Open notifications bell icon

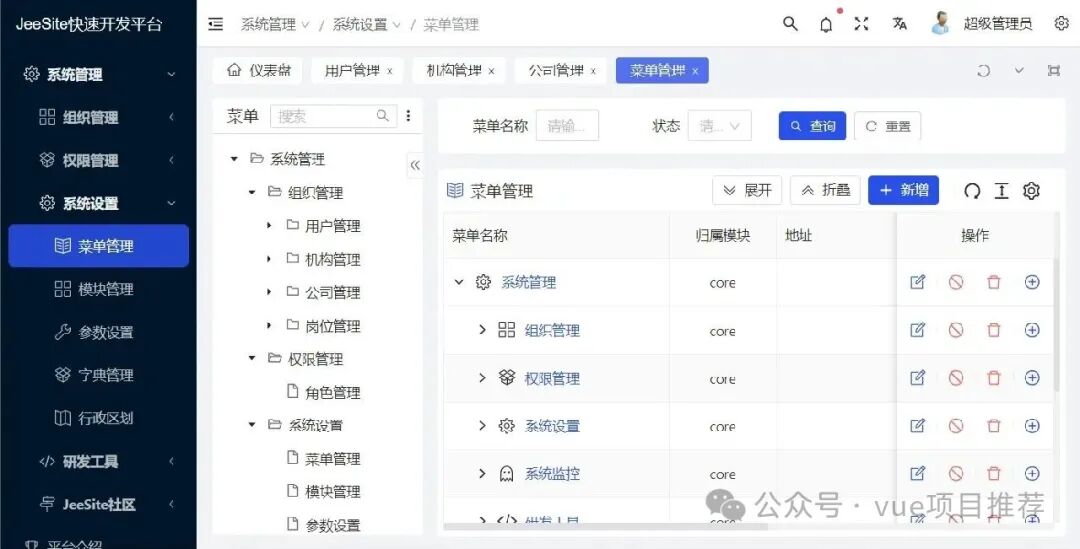[826, 25]
